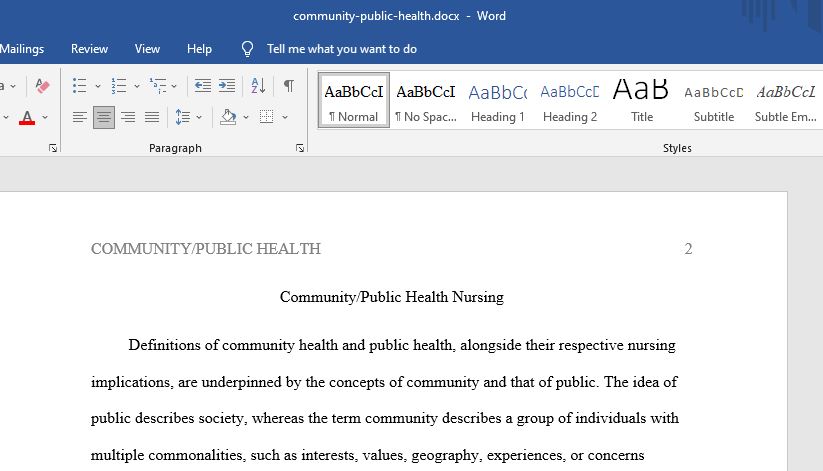Click the title Community/Public Health Nursing
Viewport: 823px width, 471px height.
[x=392, y=297]
